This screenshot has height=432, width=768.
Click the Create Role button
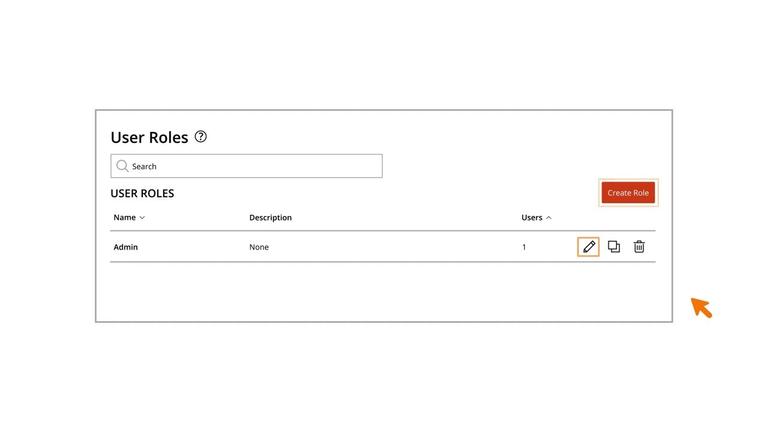pos(628,193)
